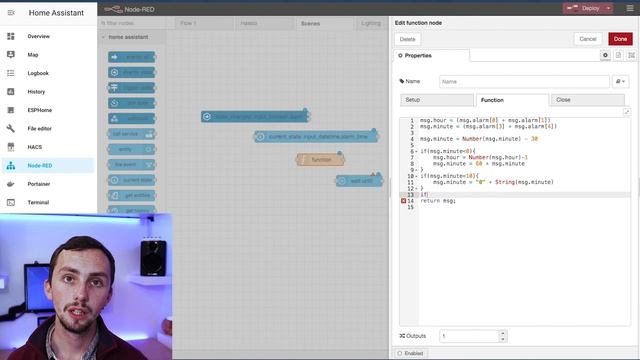The width and height of the screenshot is (640, 360).
Task: Open the Logbook sidebar icon
Action: click(x=11, y=73)
